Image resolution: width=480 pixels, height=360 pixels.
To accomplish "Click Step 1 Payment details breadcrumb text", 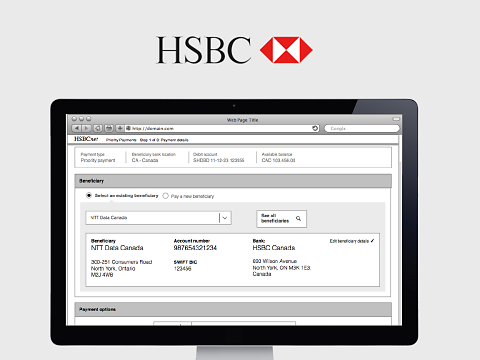I will click(164, 140).
